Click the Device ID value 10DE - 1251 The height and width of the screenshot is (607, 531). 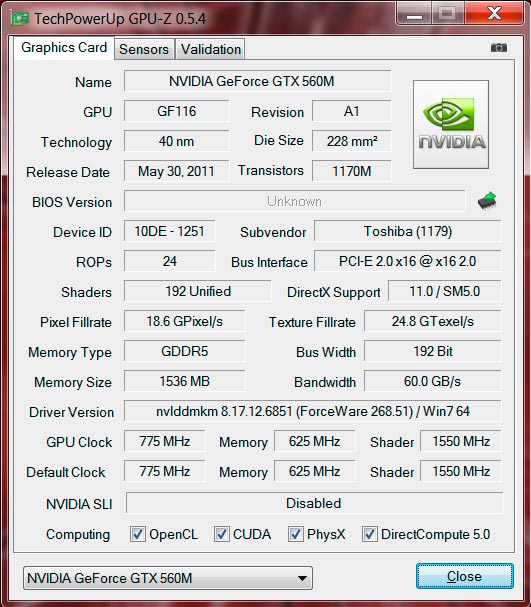(170, 231)
